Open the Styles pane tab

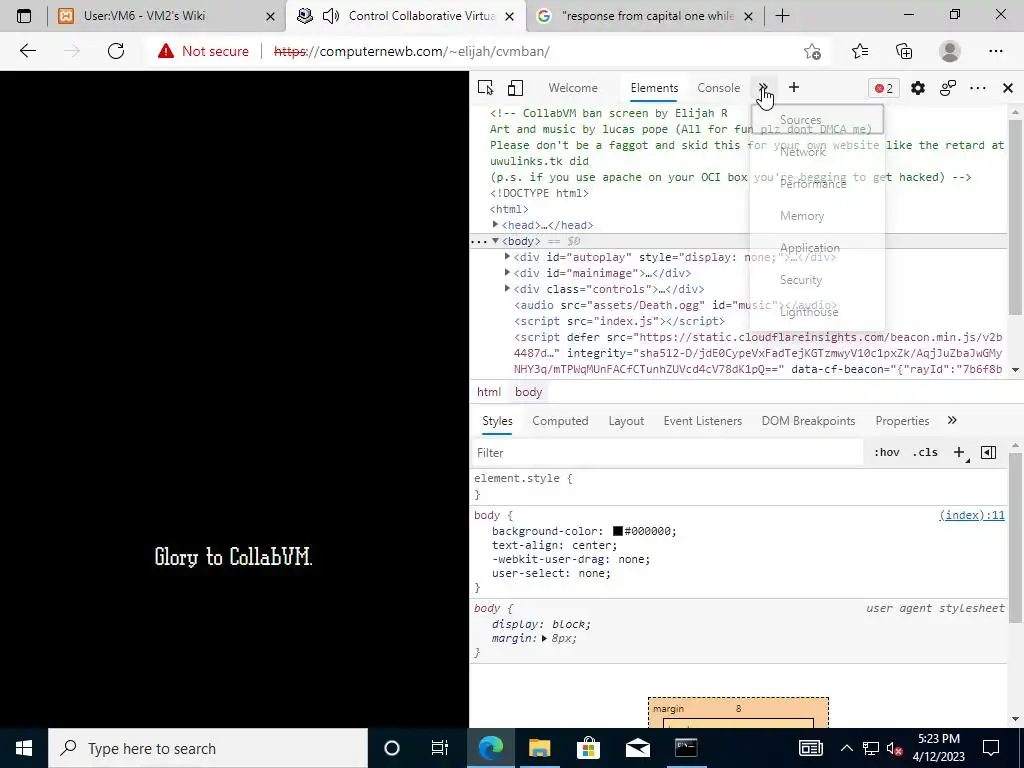pyautogui.click(x=497, y=421)
